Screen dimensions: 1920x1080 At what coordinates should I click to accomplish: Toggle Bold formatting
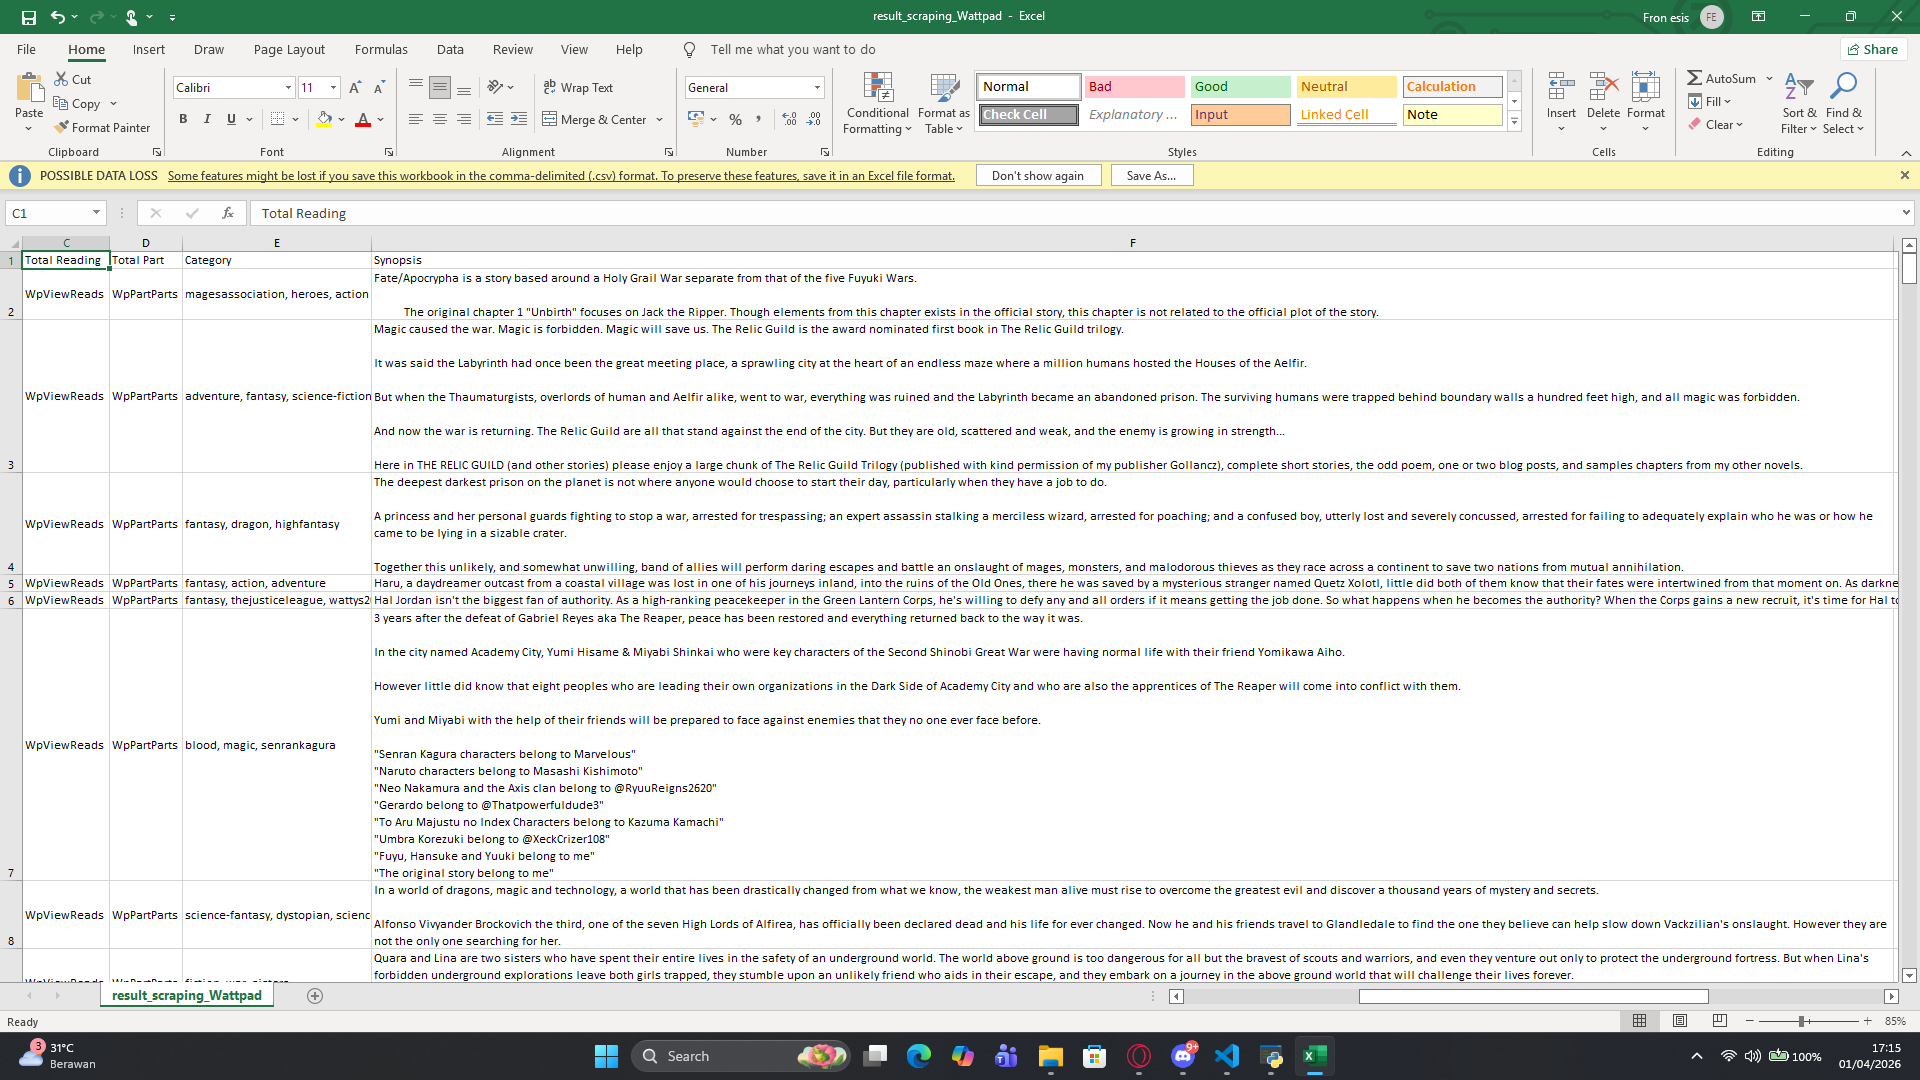coord(183,119)
